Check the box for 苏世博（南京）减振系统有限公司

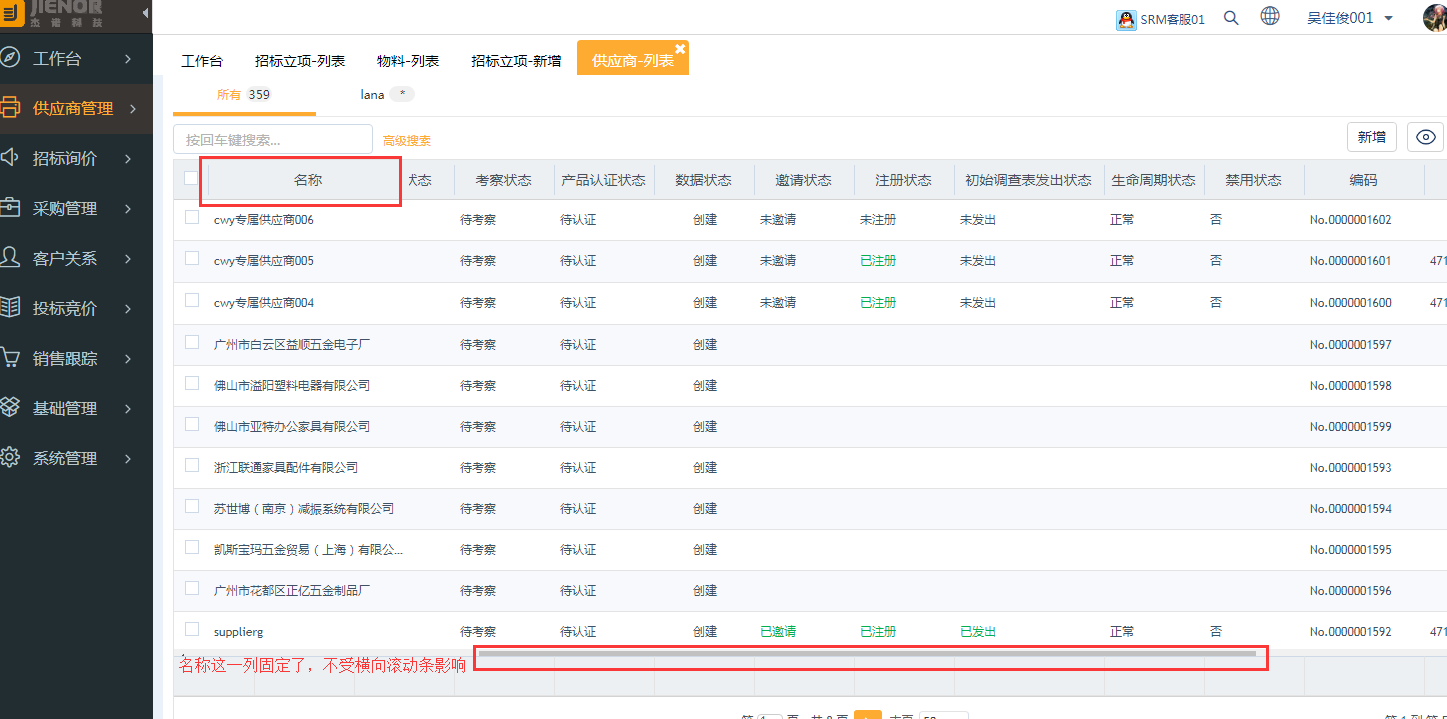tap(192, 506)
